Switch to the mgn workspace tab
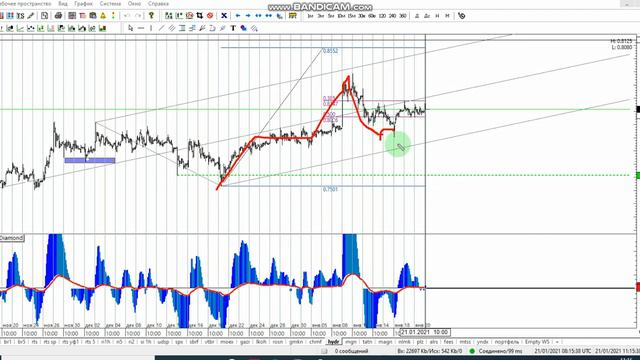 351,342
